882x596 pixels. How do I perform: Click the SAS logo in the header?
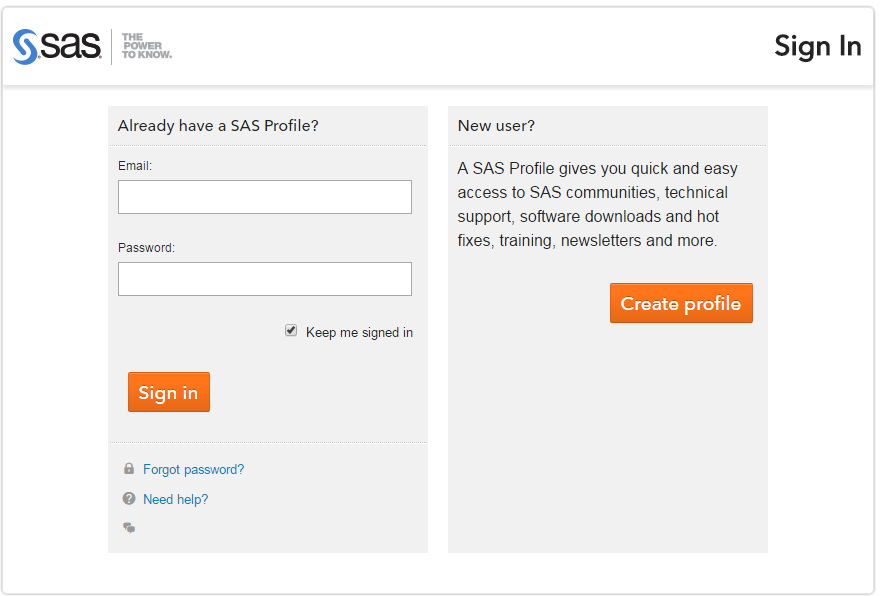coord(57,47)
